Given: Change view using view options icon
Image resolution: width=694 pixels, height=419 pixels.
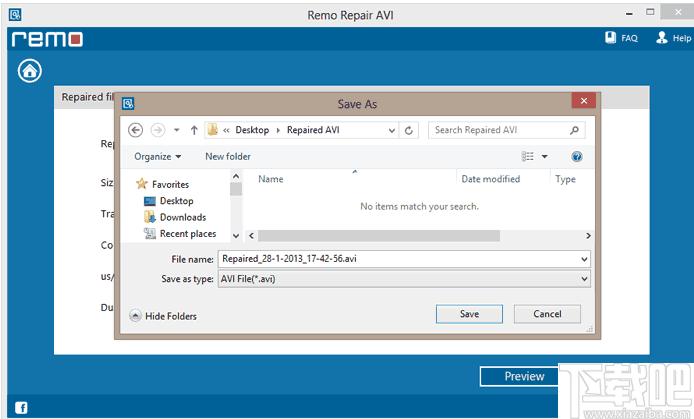Looking at the screenshot, I should (528, 157).
